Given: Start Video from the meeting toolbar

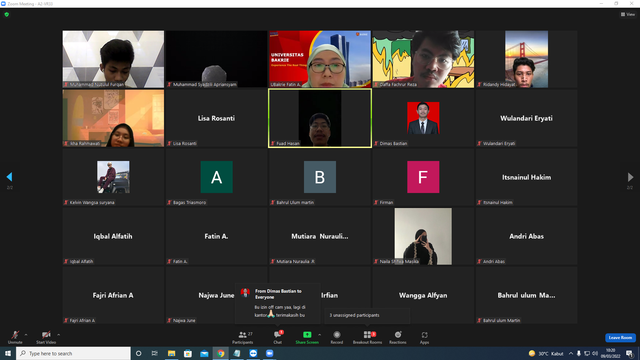Looking at the screenshot, I should tap(46, 337).
